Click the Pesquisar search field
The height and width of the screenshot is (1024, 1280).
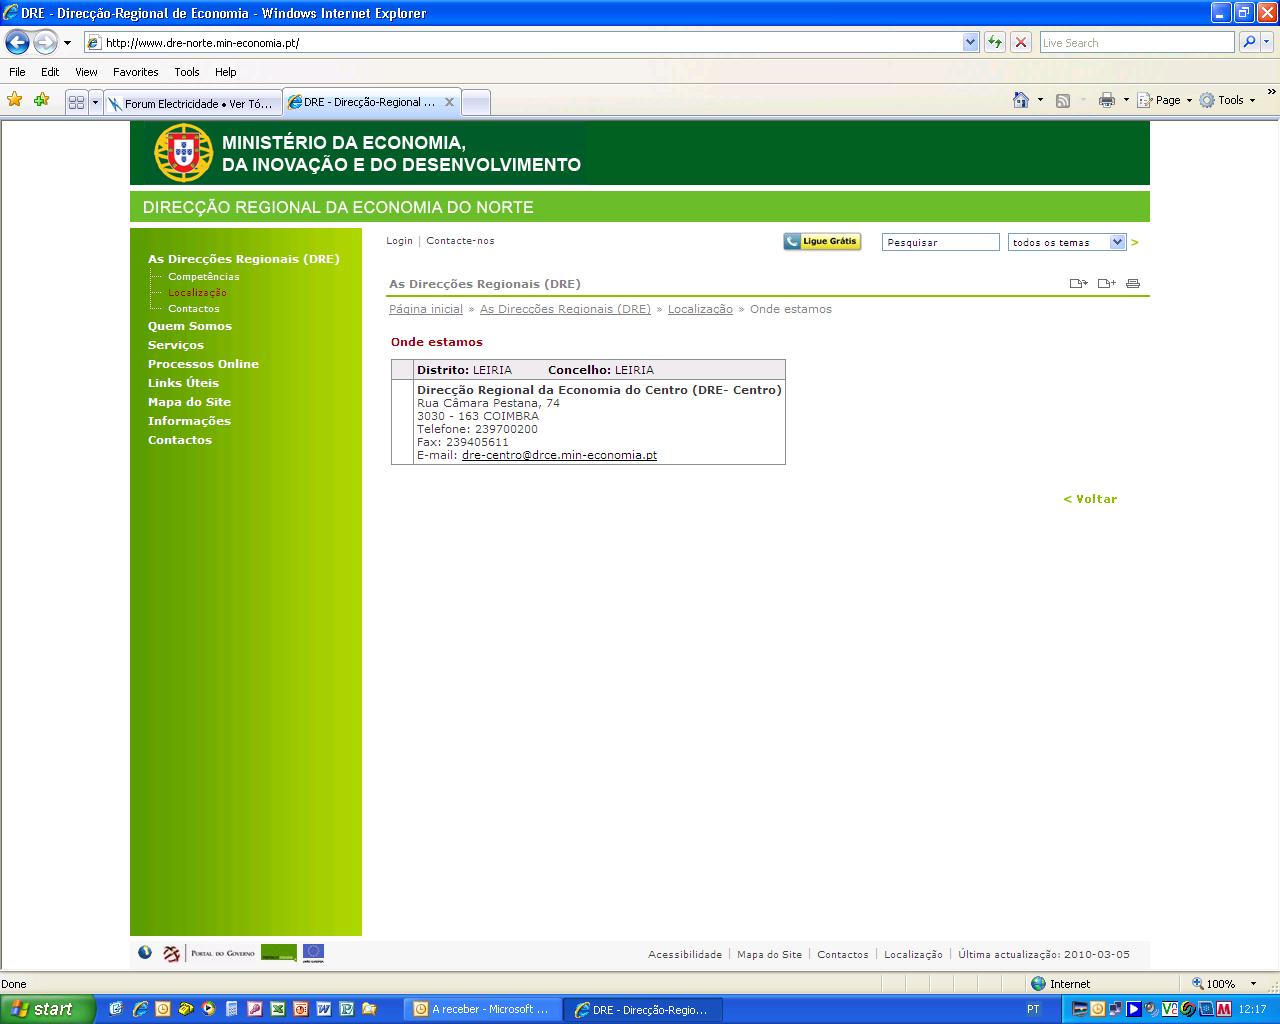940,242
